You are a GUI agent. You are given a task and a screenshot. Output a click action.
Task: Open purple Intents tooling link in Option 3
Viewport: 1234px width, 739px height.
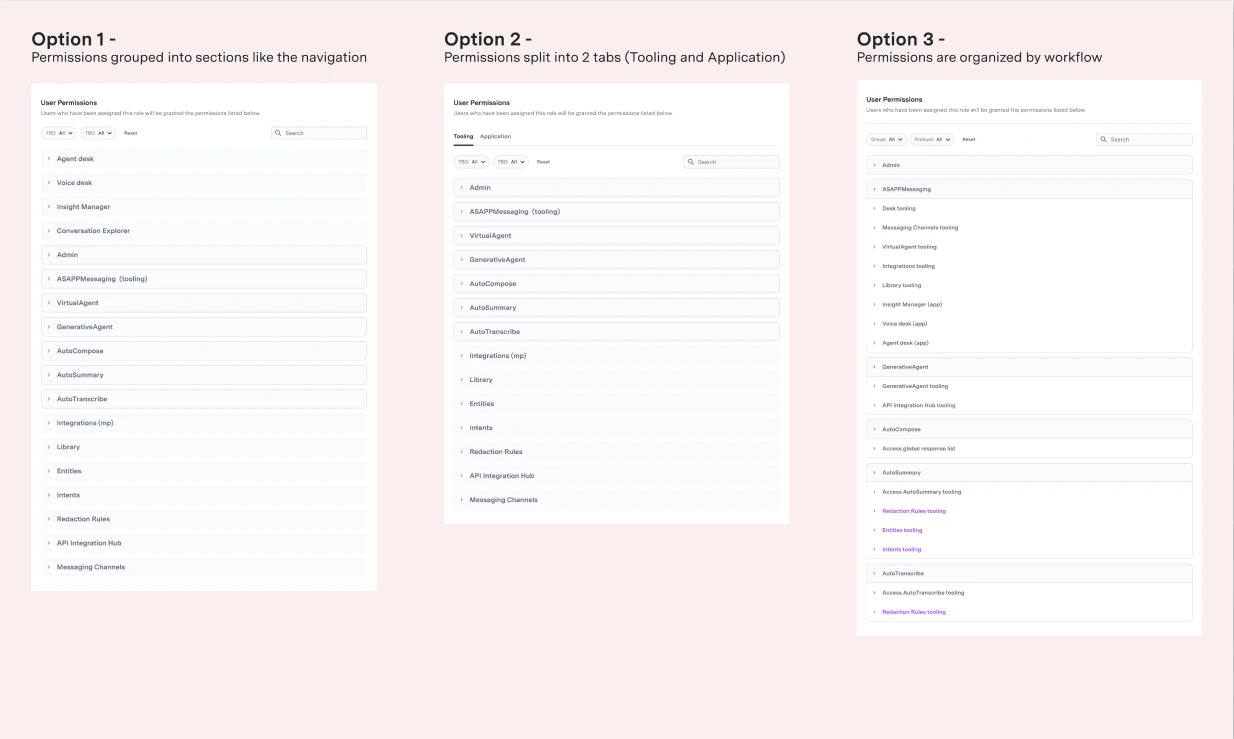pyautogui.click(x=902, y=549)
